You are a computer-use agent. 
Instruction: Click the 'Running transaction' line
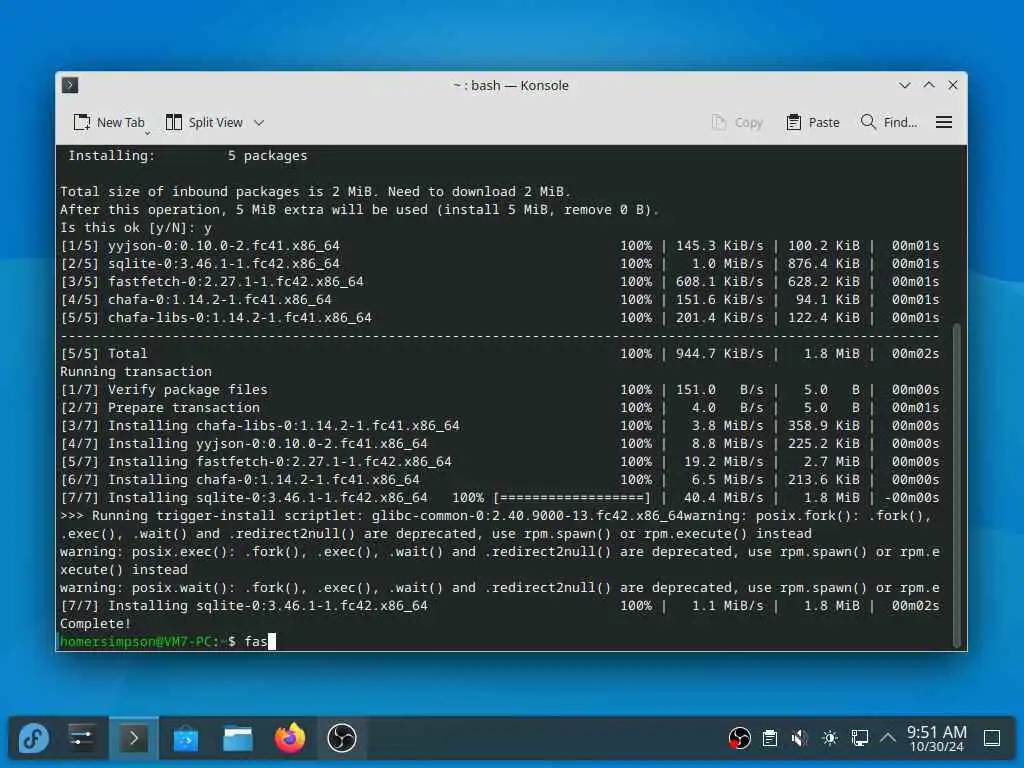click(136, 372)
